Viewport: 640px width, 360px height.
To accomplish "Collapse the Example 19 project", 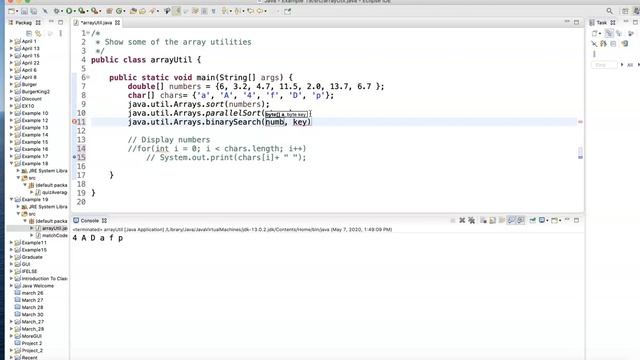I will pyautogui.click(x=11, y=200).
